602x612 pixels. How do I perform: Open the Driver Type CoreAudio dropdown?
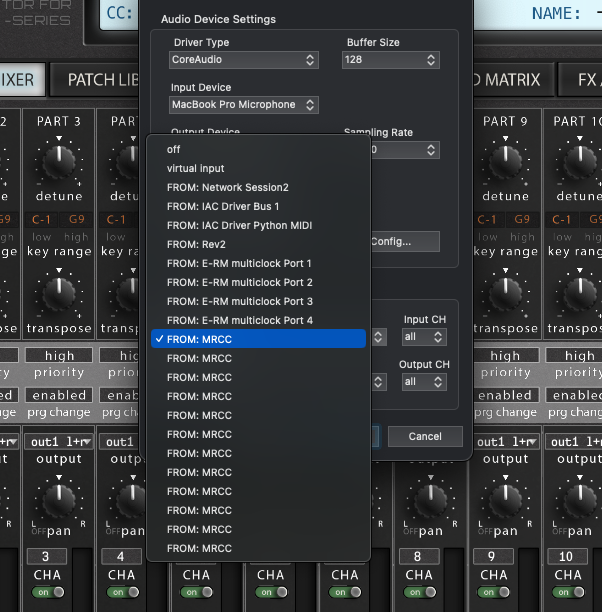[244, 60]
